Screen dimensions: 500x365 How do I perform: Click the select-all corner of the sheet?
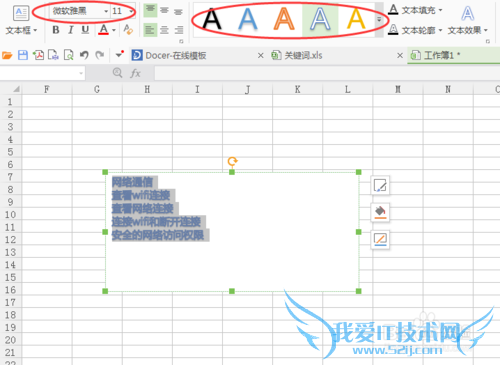coord(16,89)
